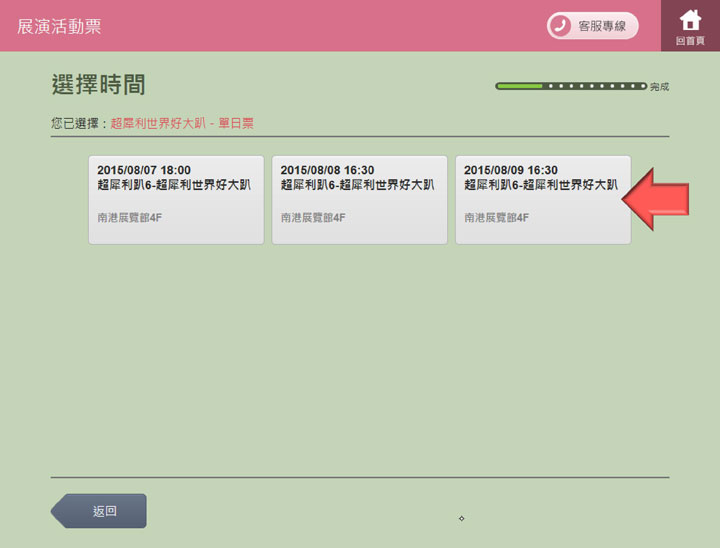Click the house icon to go home

click(x=690, y=20)
